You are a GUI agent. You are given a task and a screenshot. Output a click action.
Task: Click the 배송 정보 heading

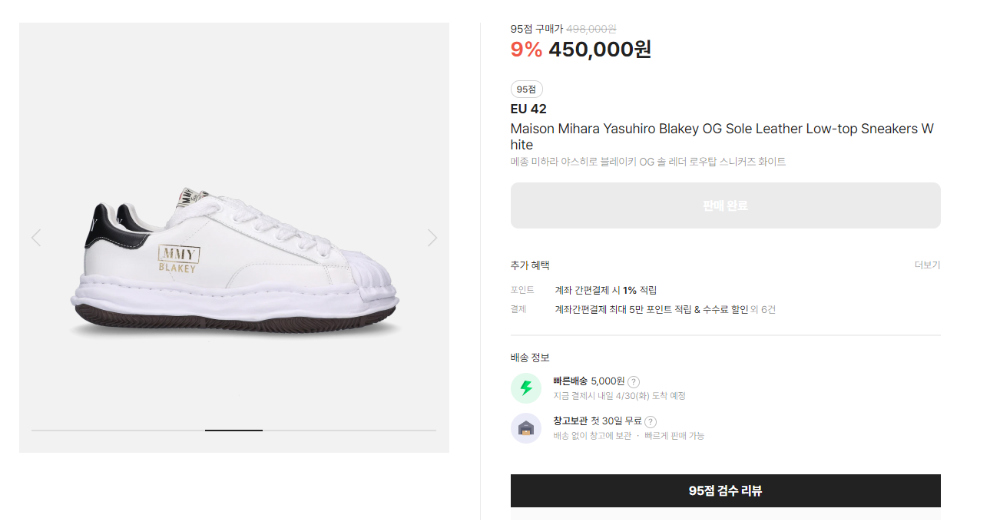pos(530,357)
